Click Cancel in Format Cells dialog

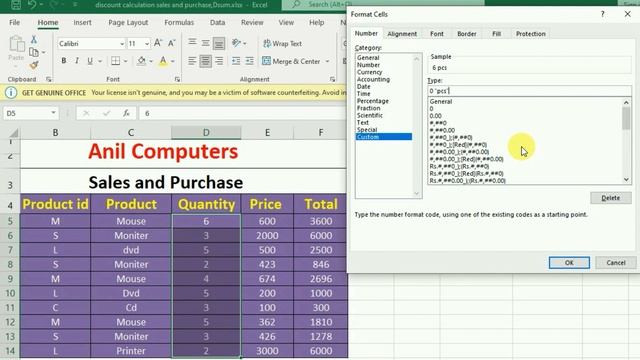[x=616, y=262]
